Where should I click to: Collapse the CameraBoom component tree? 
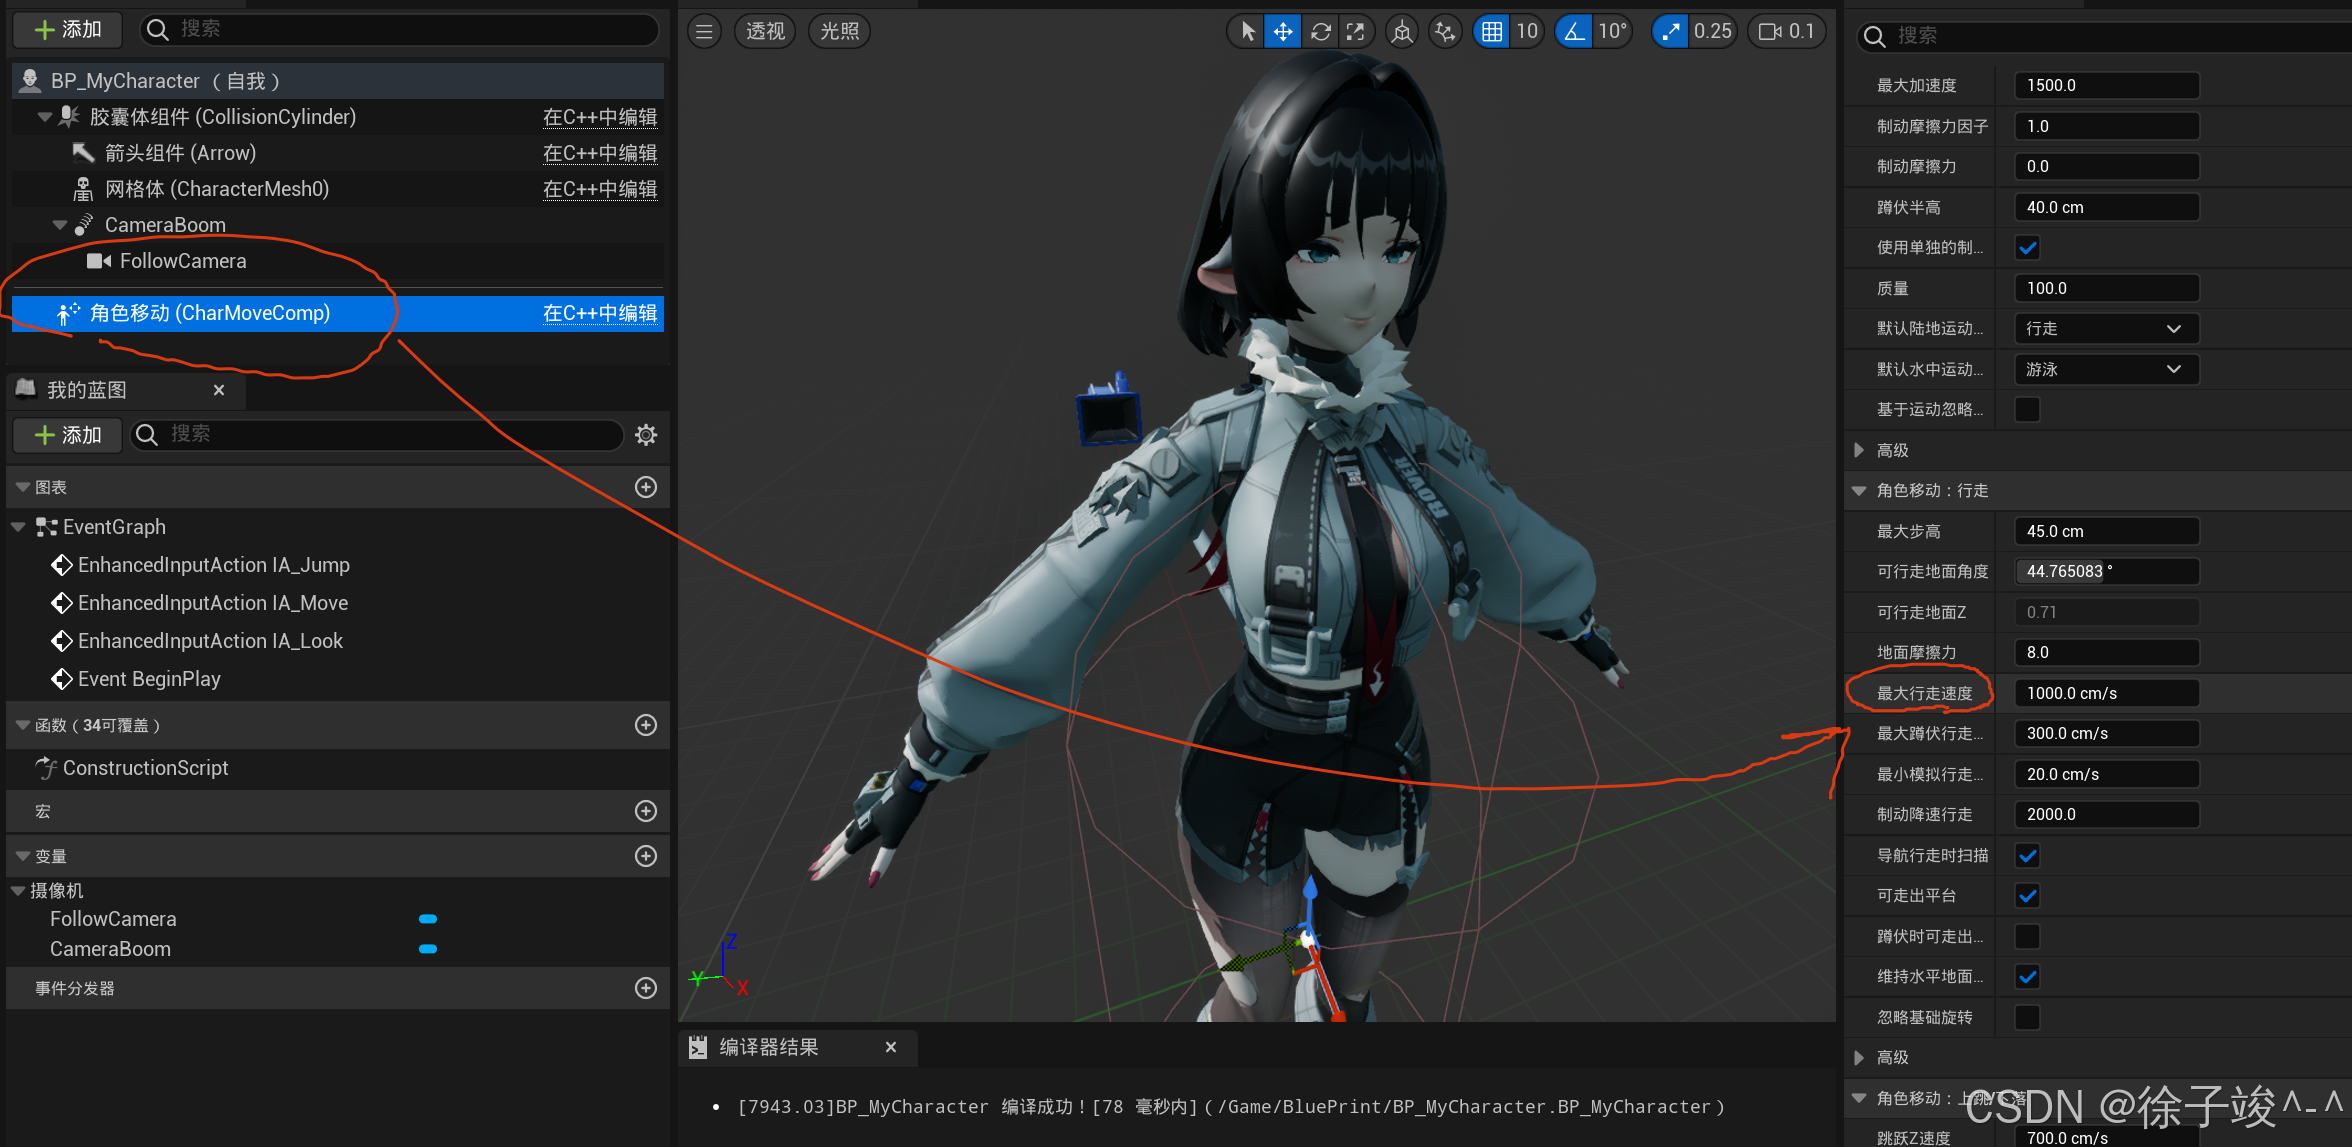(60, 225)
